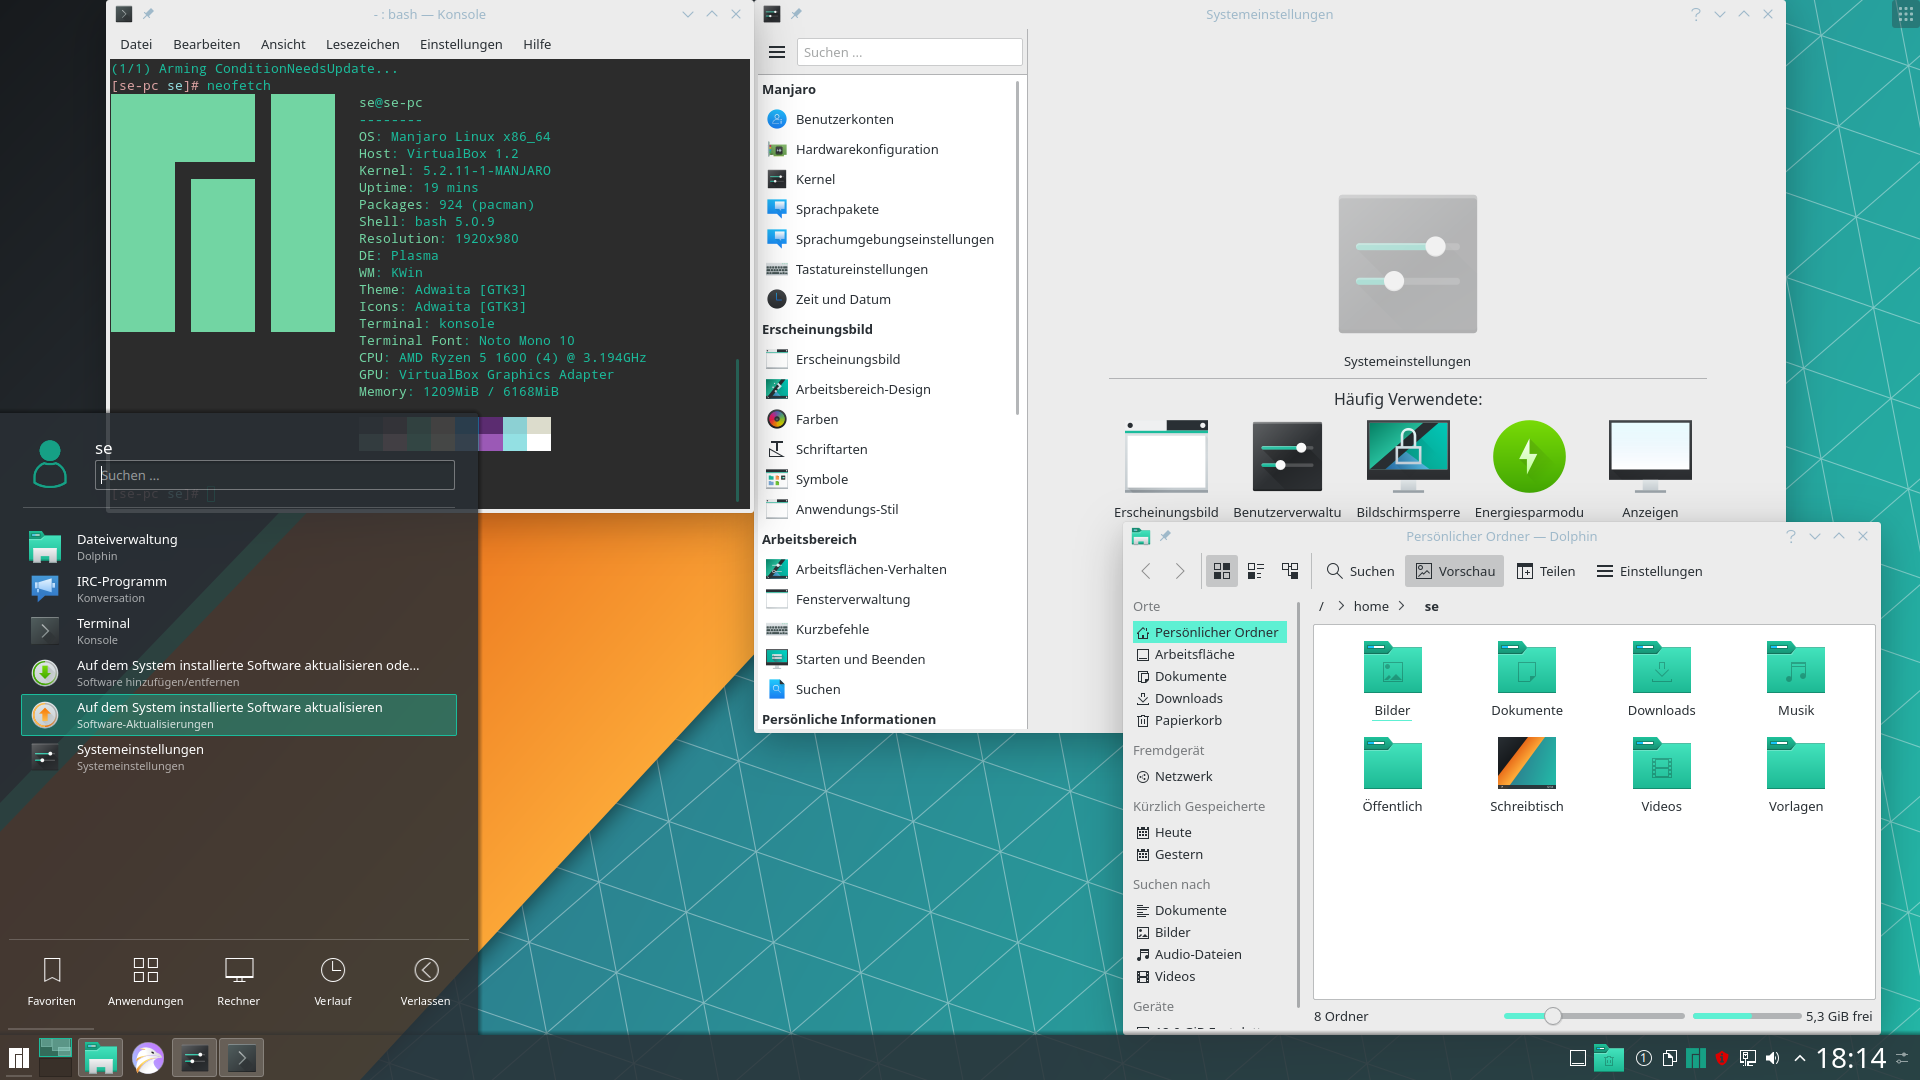
Task: Click the Konsole terminal taskbar icon
Action: (x=241, y=1058)
